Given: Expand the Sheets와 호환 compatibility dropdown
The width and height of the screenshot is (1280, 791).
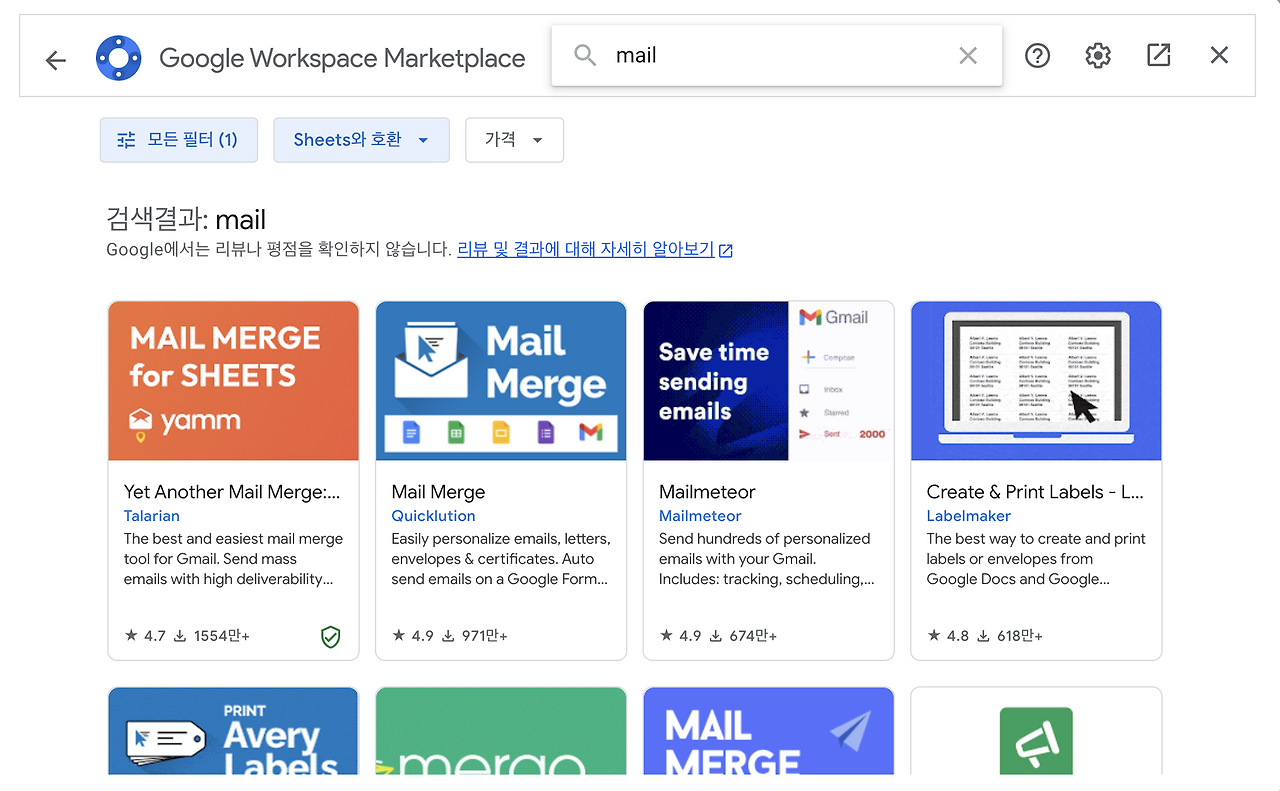Looking at the screenshot, I should coord(361,140).
